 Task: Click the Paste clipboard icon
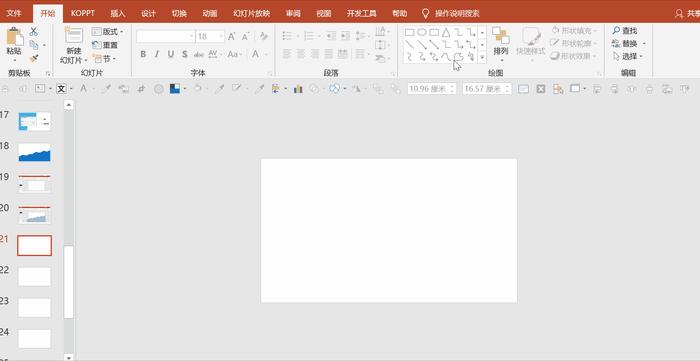(x=15, y=37)
